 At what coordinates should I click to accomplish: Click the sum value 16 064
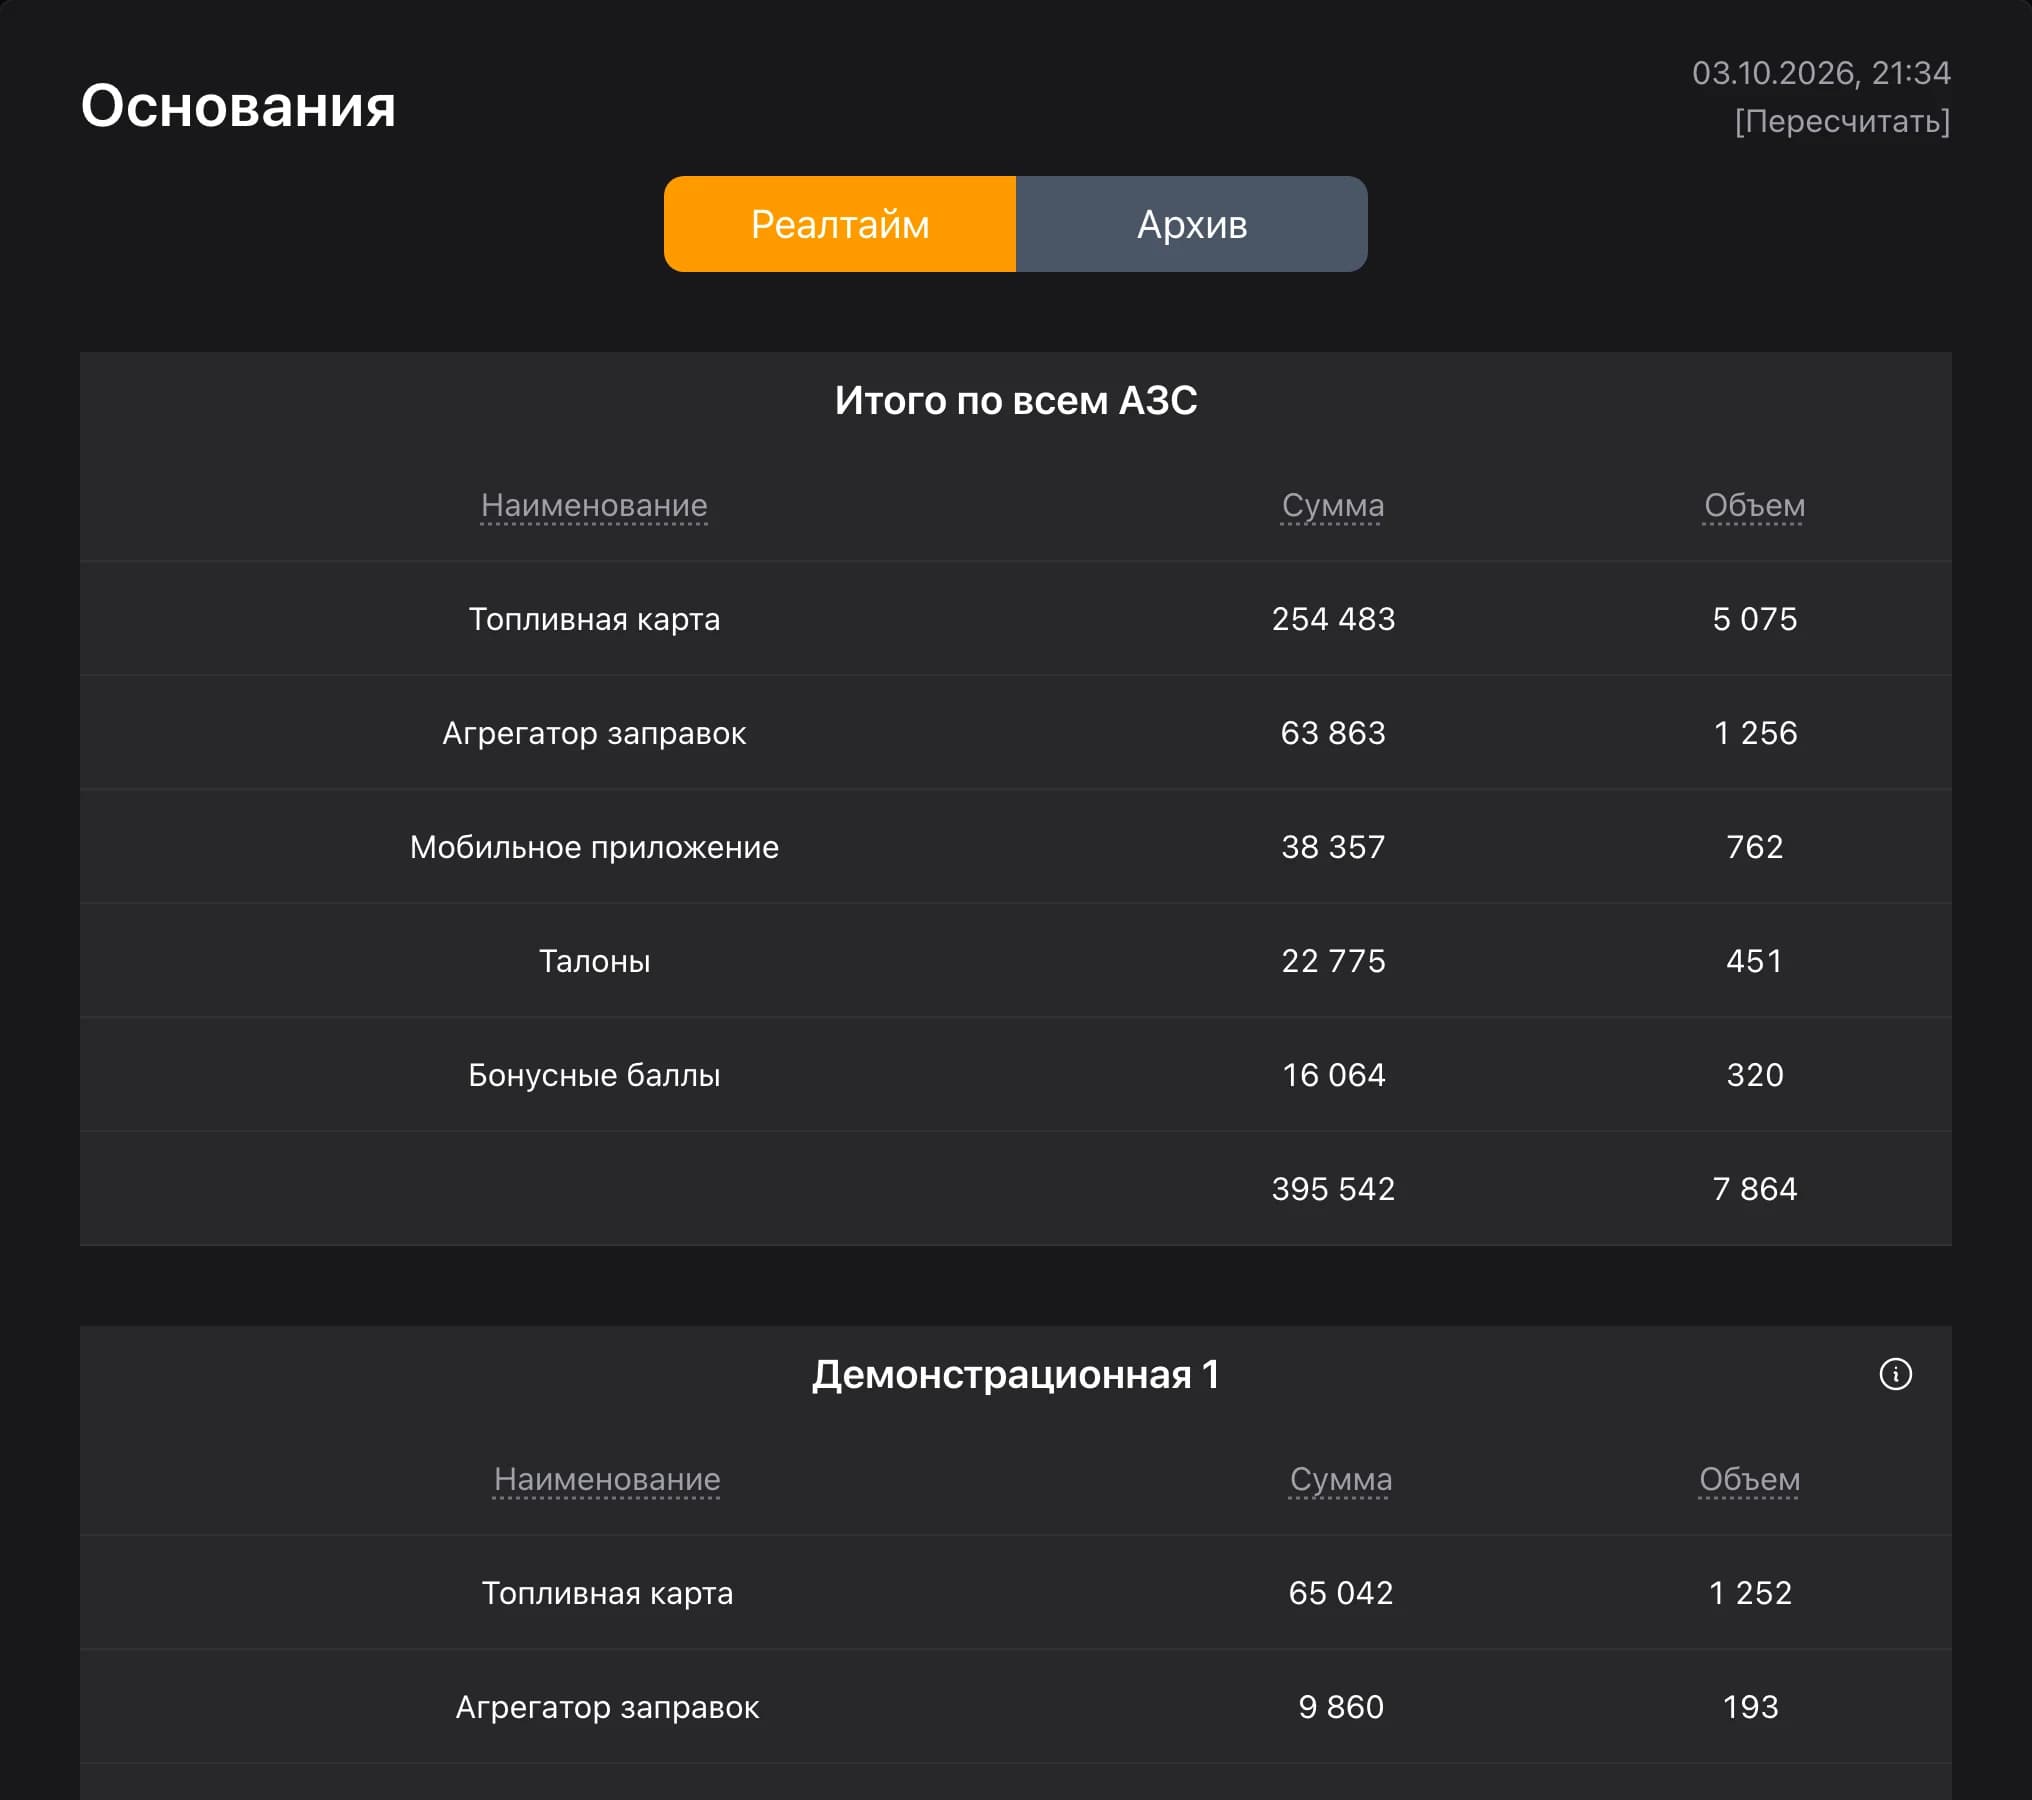click(x=1333, y=1075)
